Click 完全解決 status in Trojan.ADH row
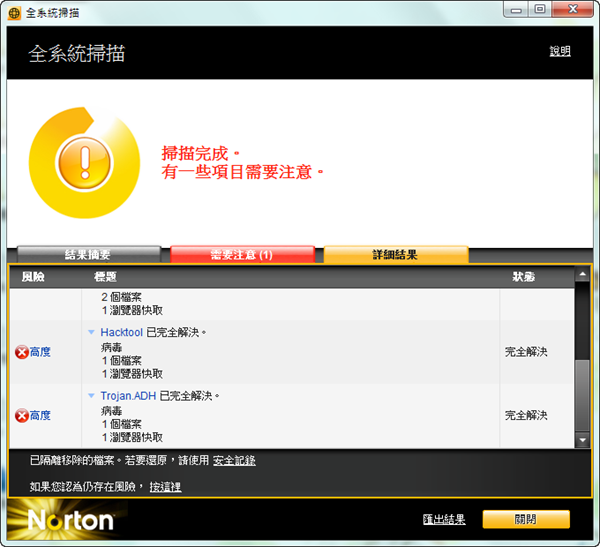Viewport: 600px width, 547px height. (526, 415)
